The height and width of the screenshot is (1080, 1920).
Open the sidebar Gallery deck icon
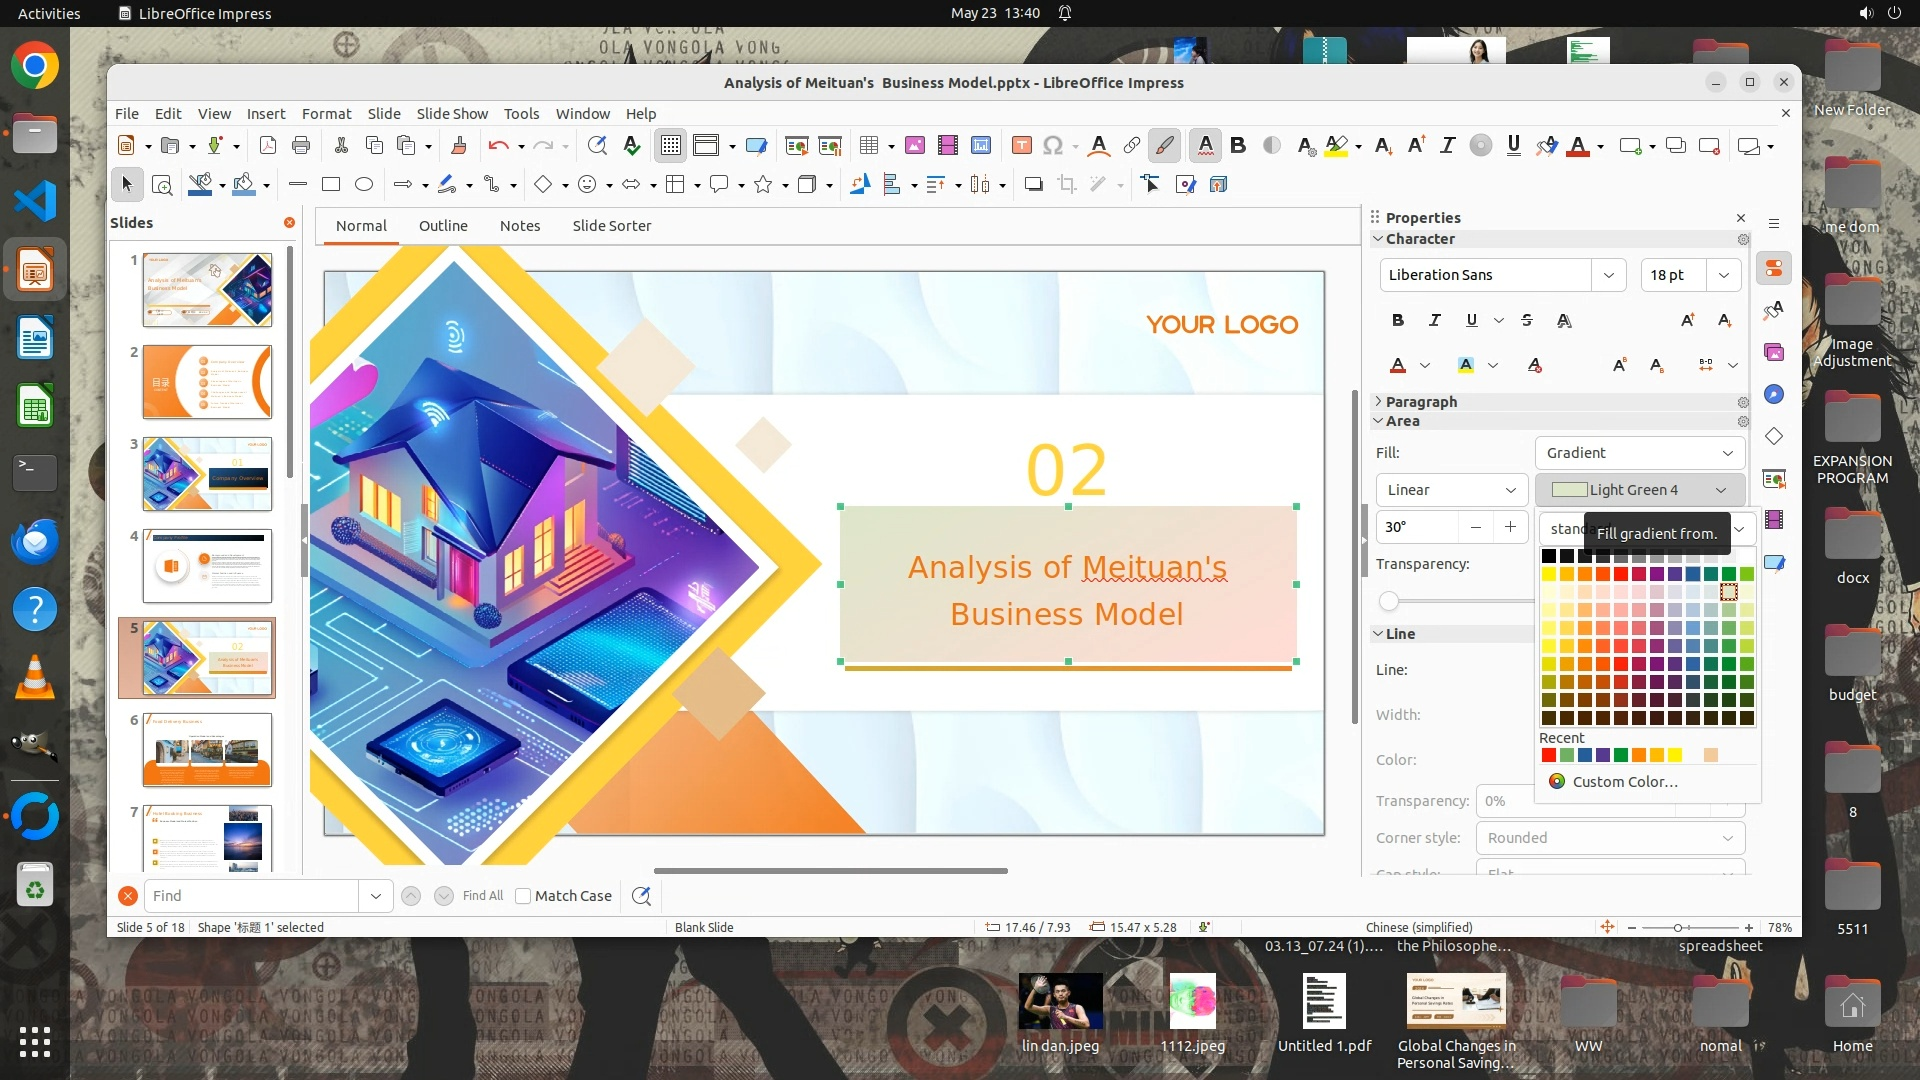(1774, 352)
